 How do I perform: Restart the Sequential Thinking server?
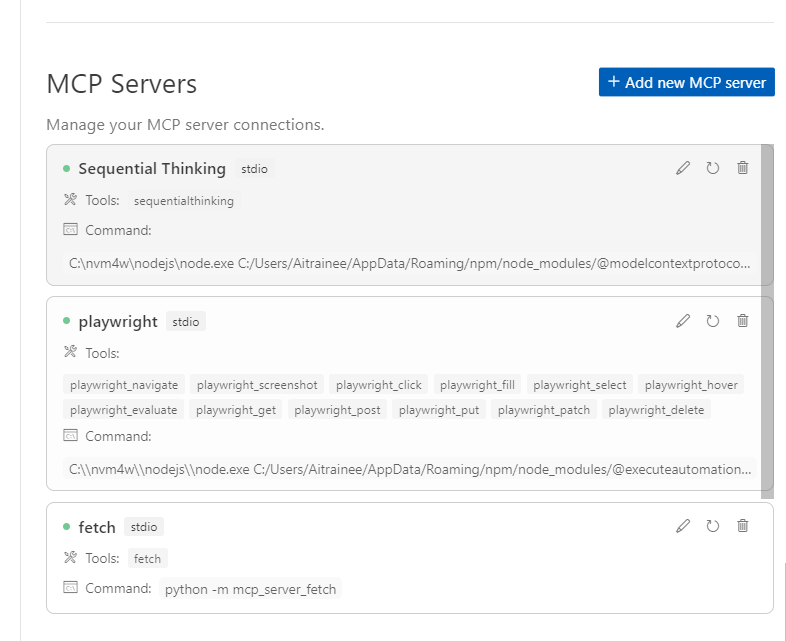tap(713, 168)
